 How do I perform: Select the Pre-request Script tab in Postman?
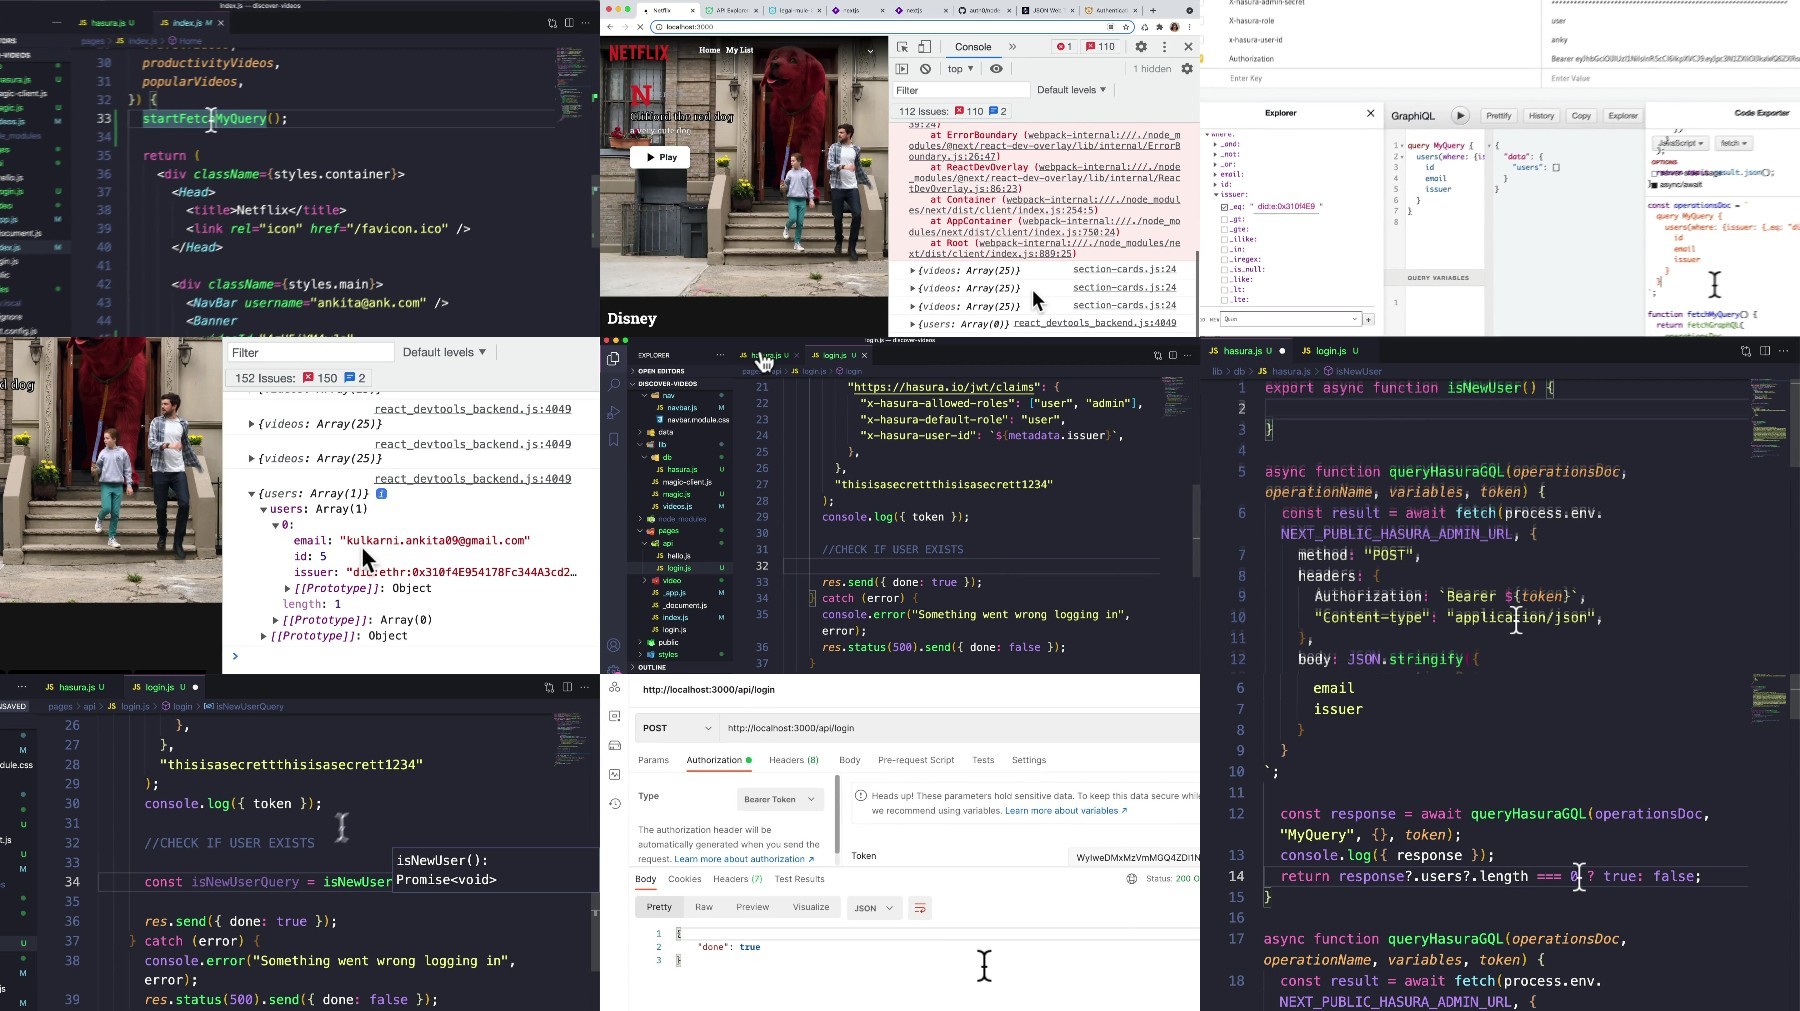pos(916,760)
